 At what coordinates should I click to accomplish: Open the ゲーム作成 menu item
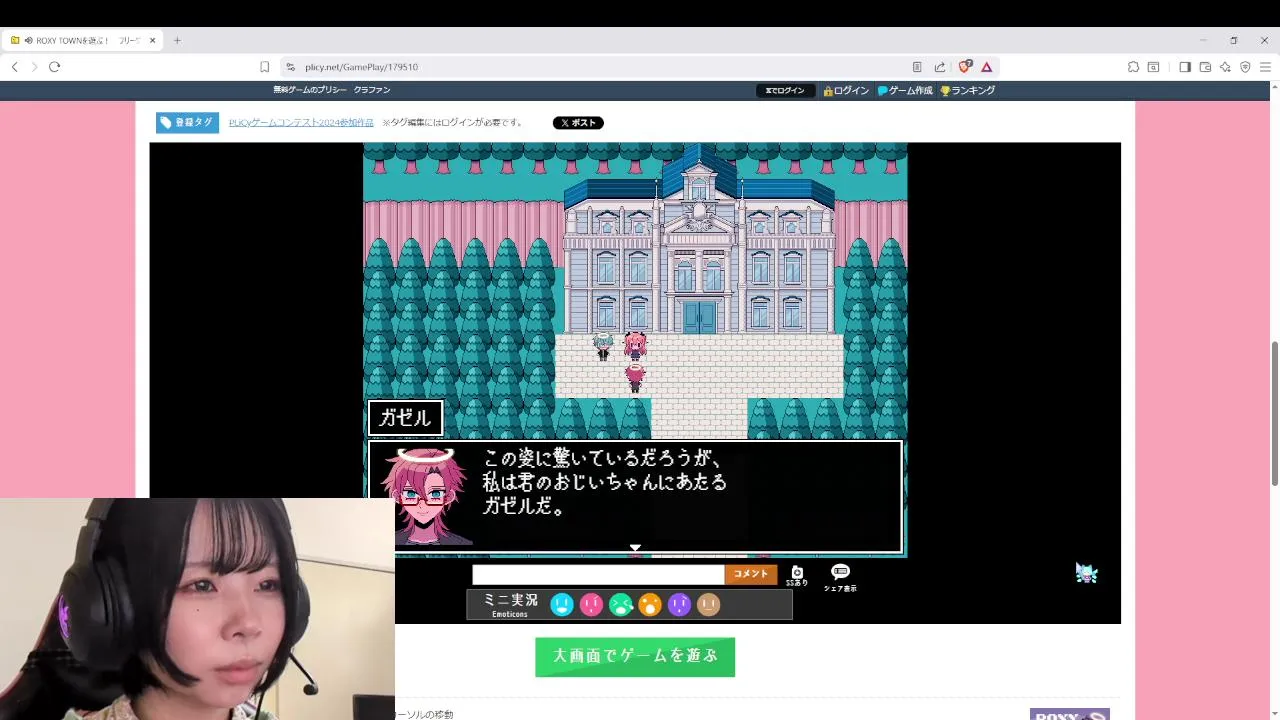905,90
